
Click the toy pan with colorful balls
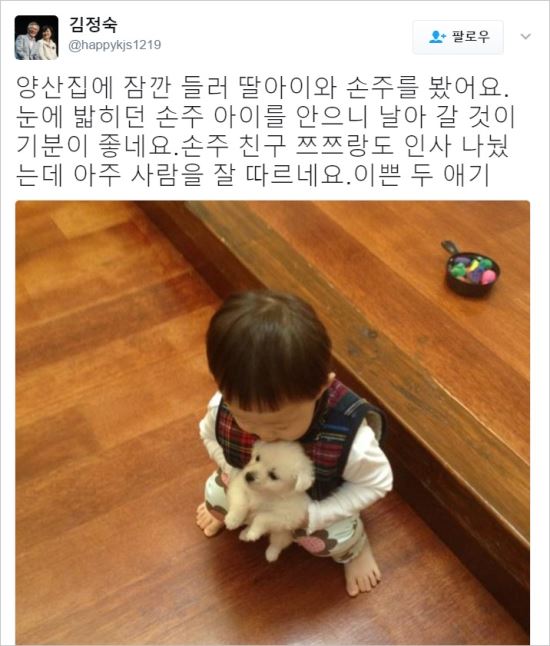471,270
